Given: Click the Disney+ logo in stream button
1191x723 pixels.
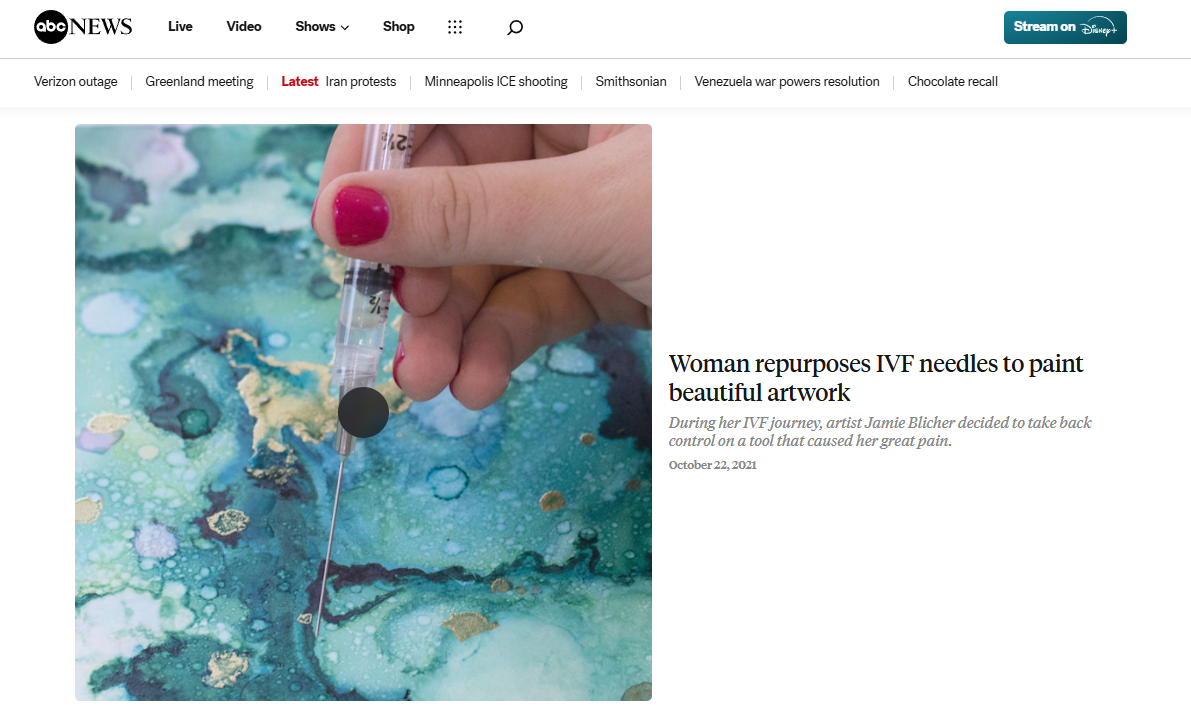Looking at the screenshot, I should click(1099, 28).
